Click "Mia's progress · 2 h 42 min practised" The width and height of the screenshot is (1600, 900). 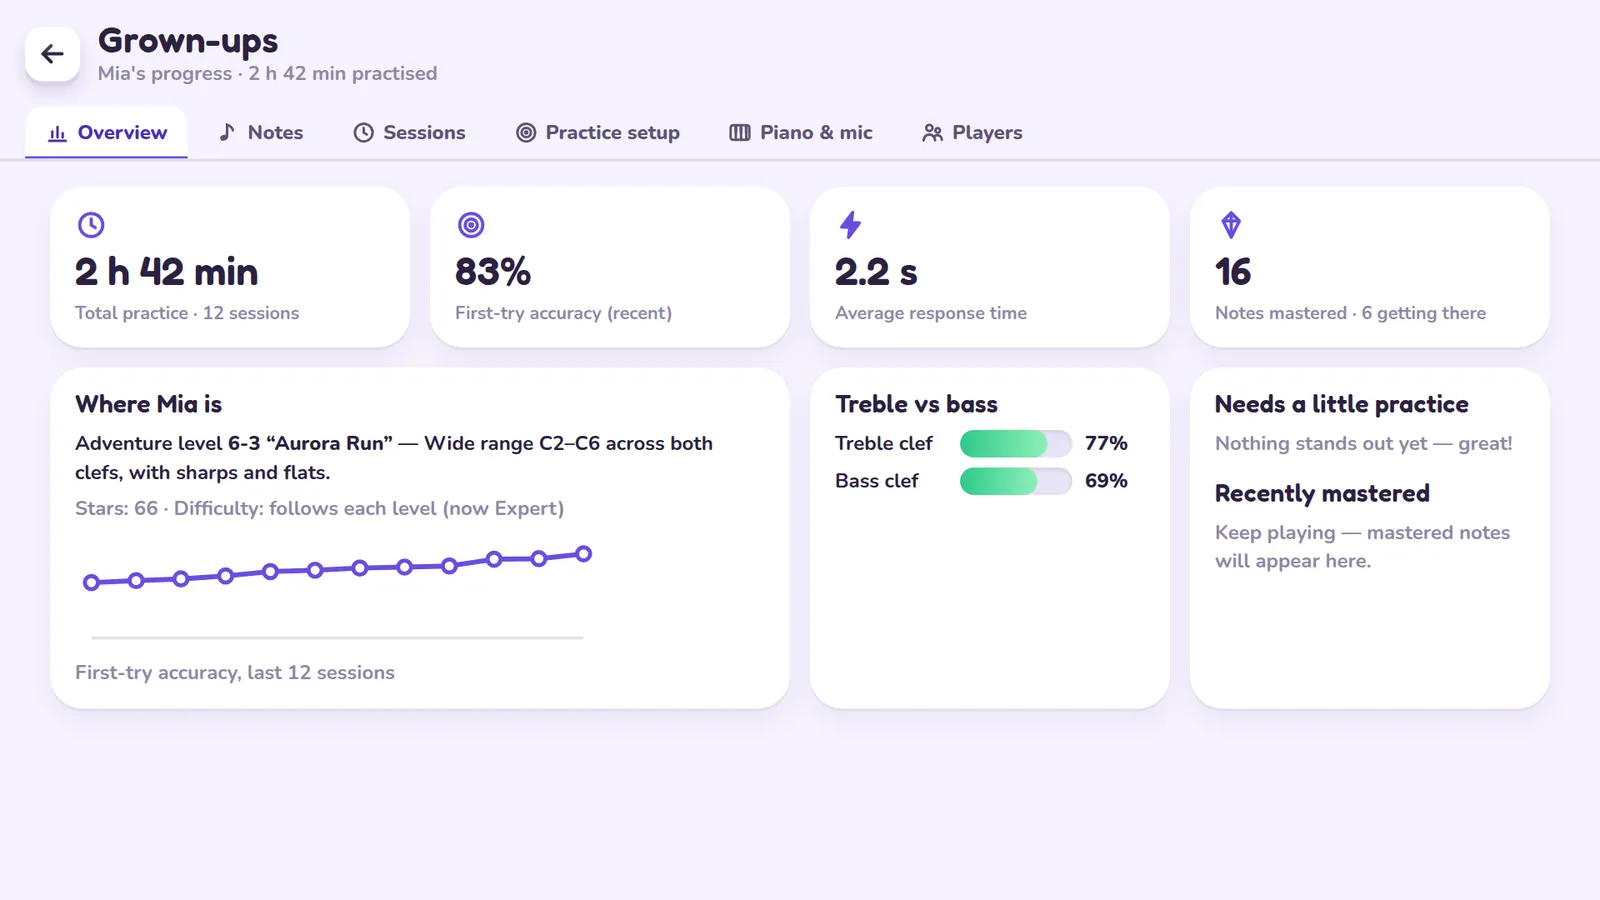(x=267, y=74)
